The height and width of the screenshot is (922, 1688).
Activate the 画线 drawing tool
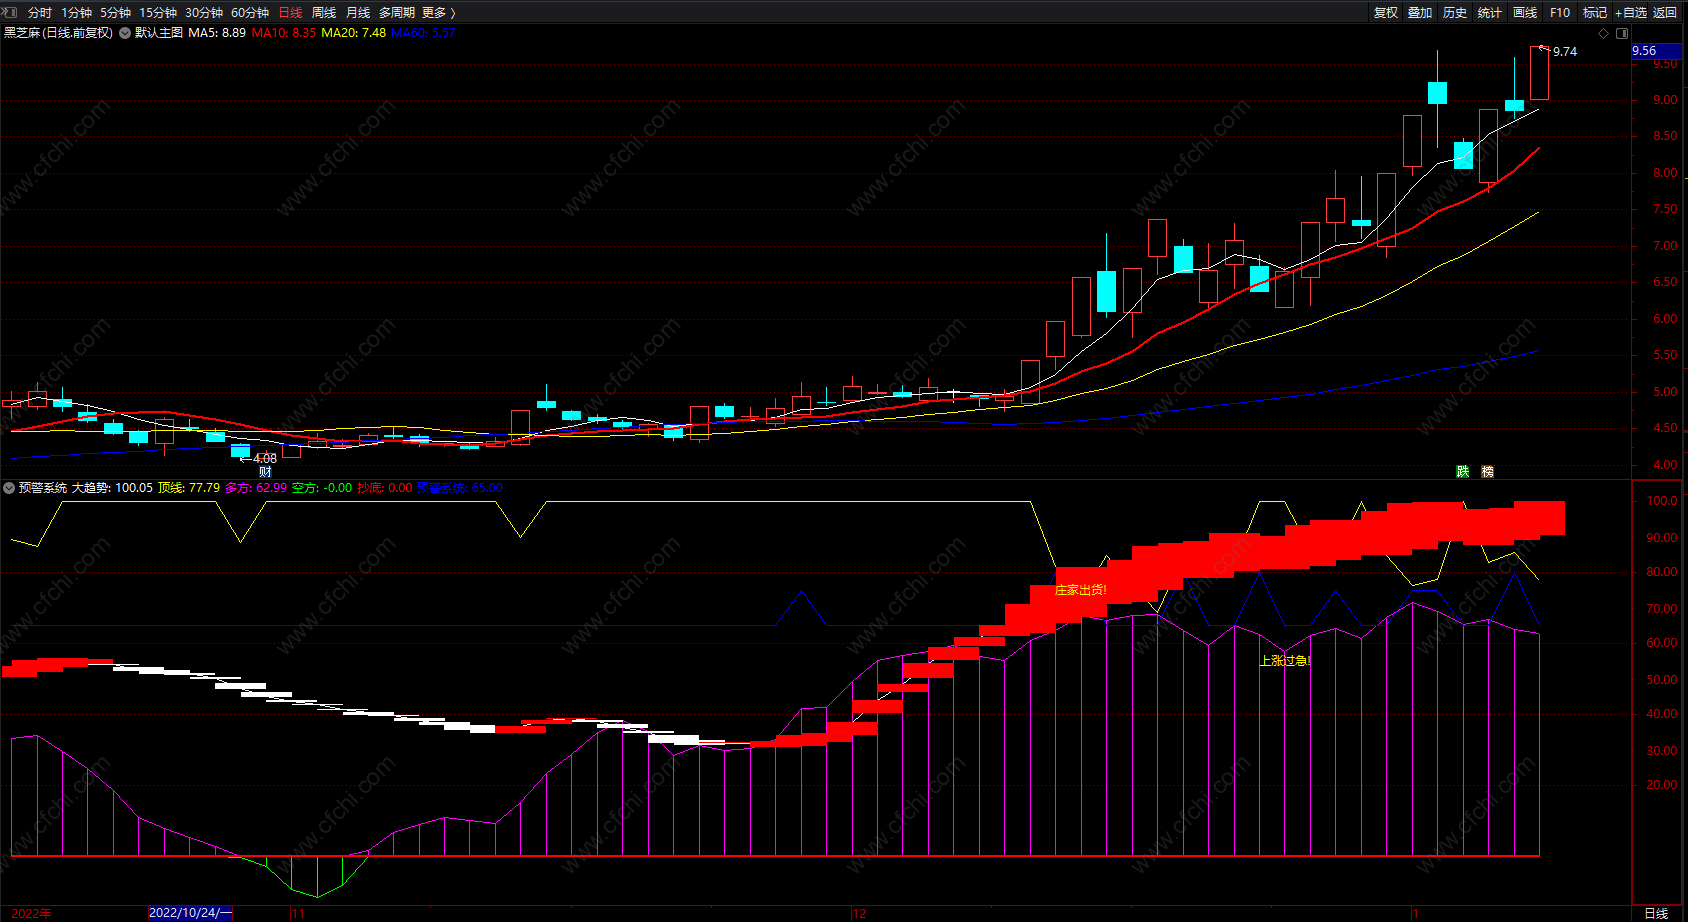click(1525, 13)
